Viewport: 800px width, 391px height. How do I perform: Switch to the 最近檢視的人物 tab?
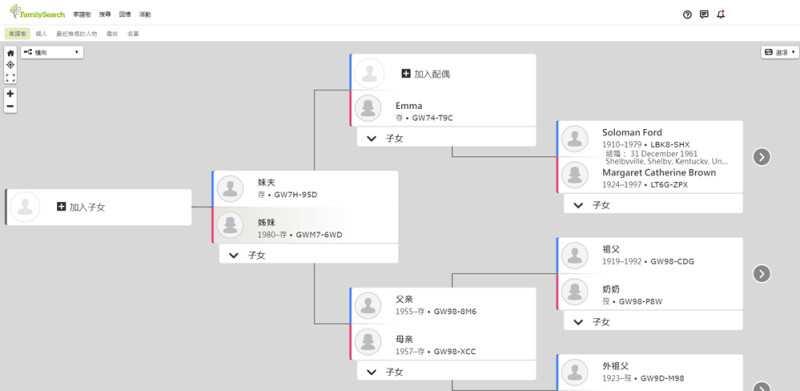(77, 34)
